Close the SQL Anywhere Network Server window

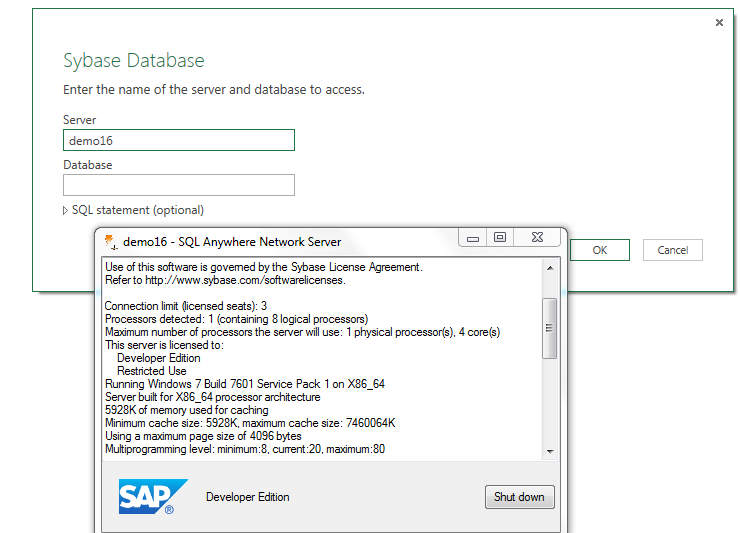click(537, 238)
